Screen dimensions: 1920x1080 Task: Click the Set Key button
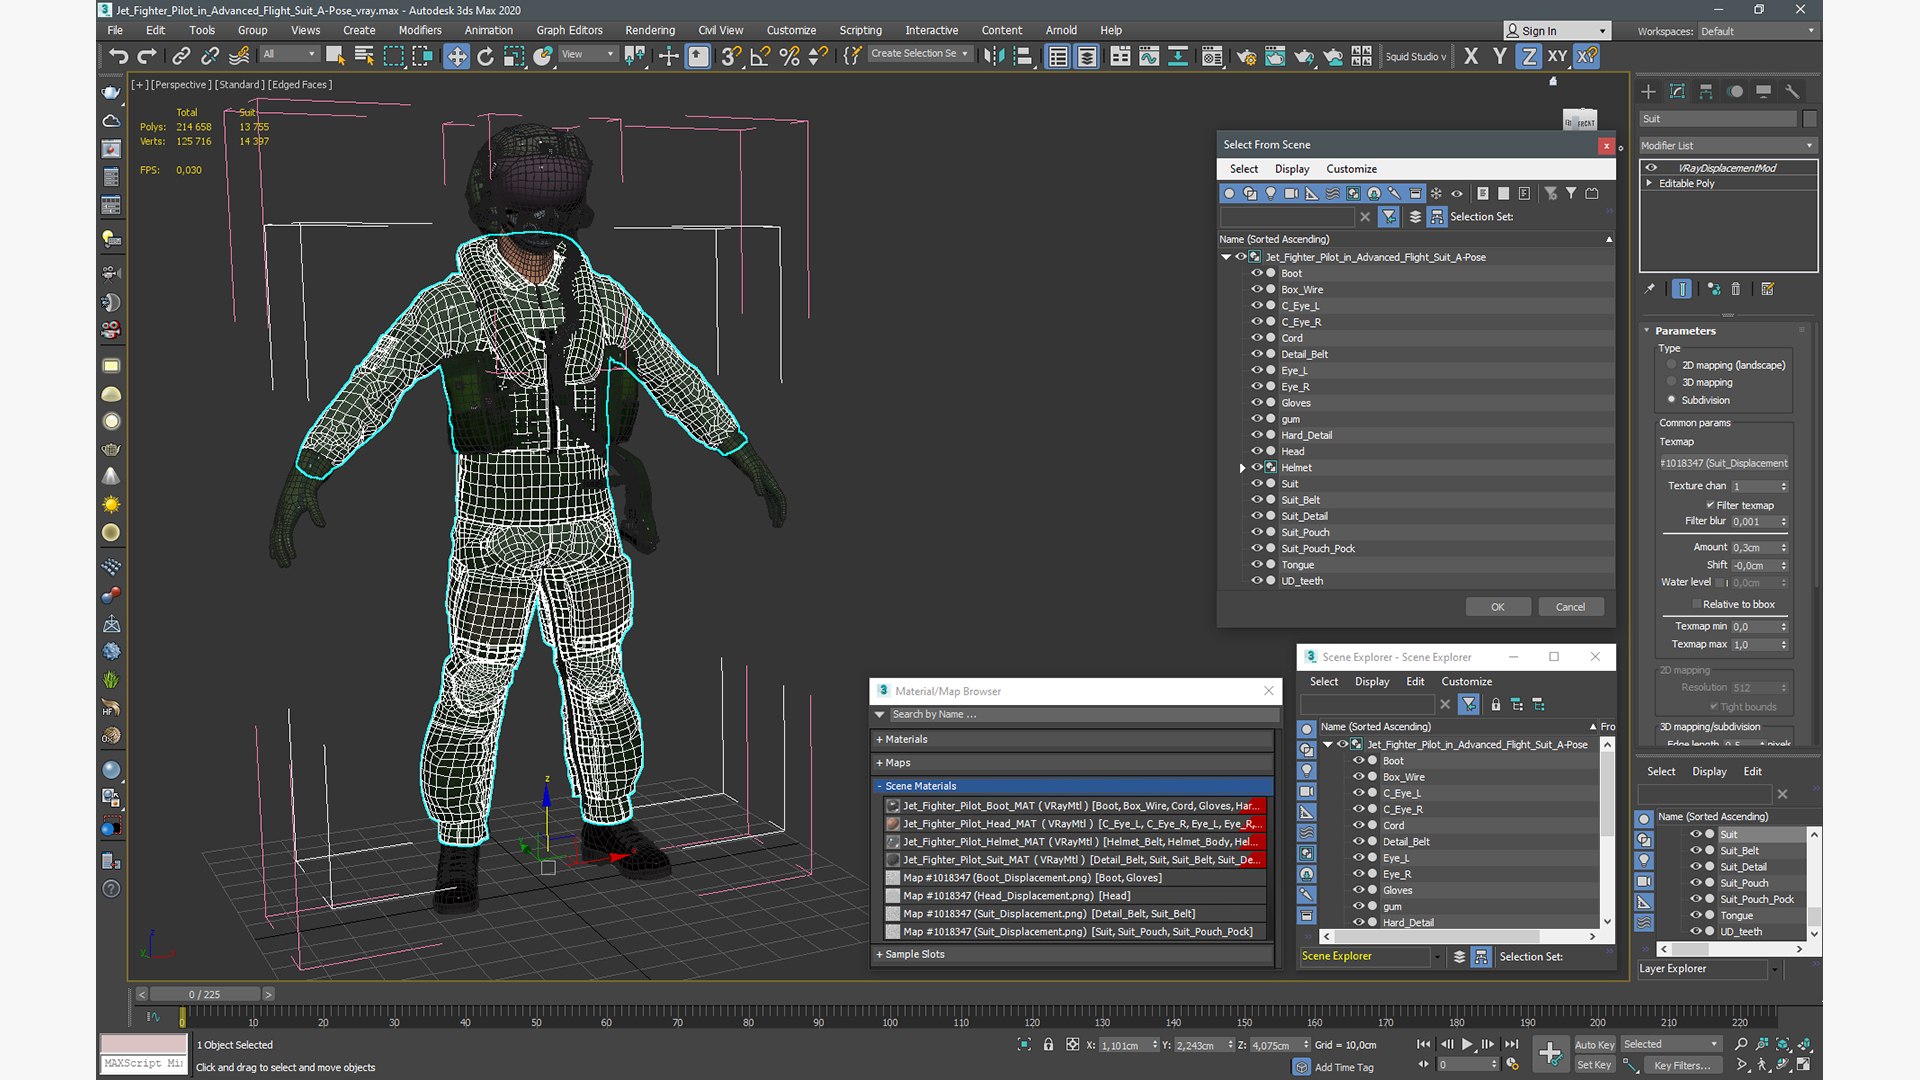coord(1594,1065)
